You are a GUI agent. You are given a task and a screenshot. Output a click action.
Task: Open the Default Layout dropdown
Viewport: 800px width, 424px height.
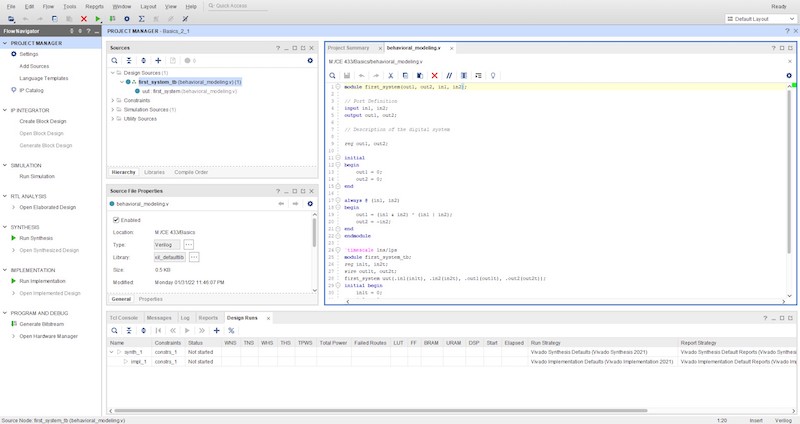pyautogui.click(x=760, y=19)
